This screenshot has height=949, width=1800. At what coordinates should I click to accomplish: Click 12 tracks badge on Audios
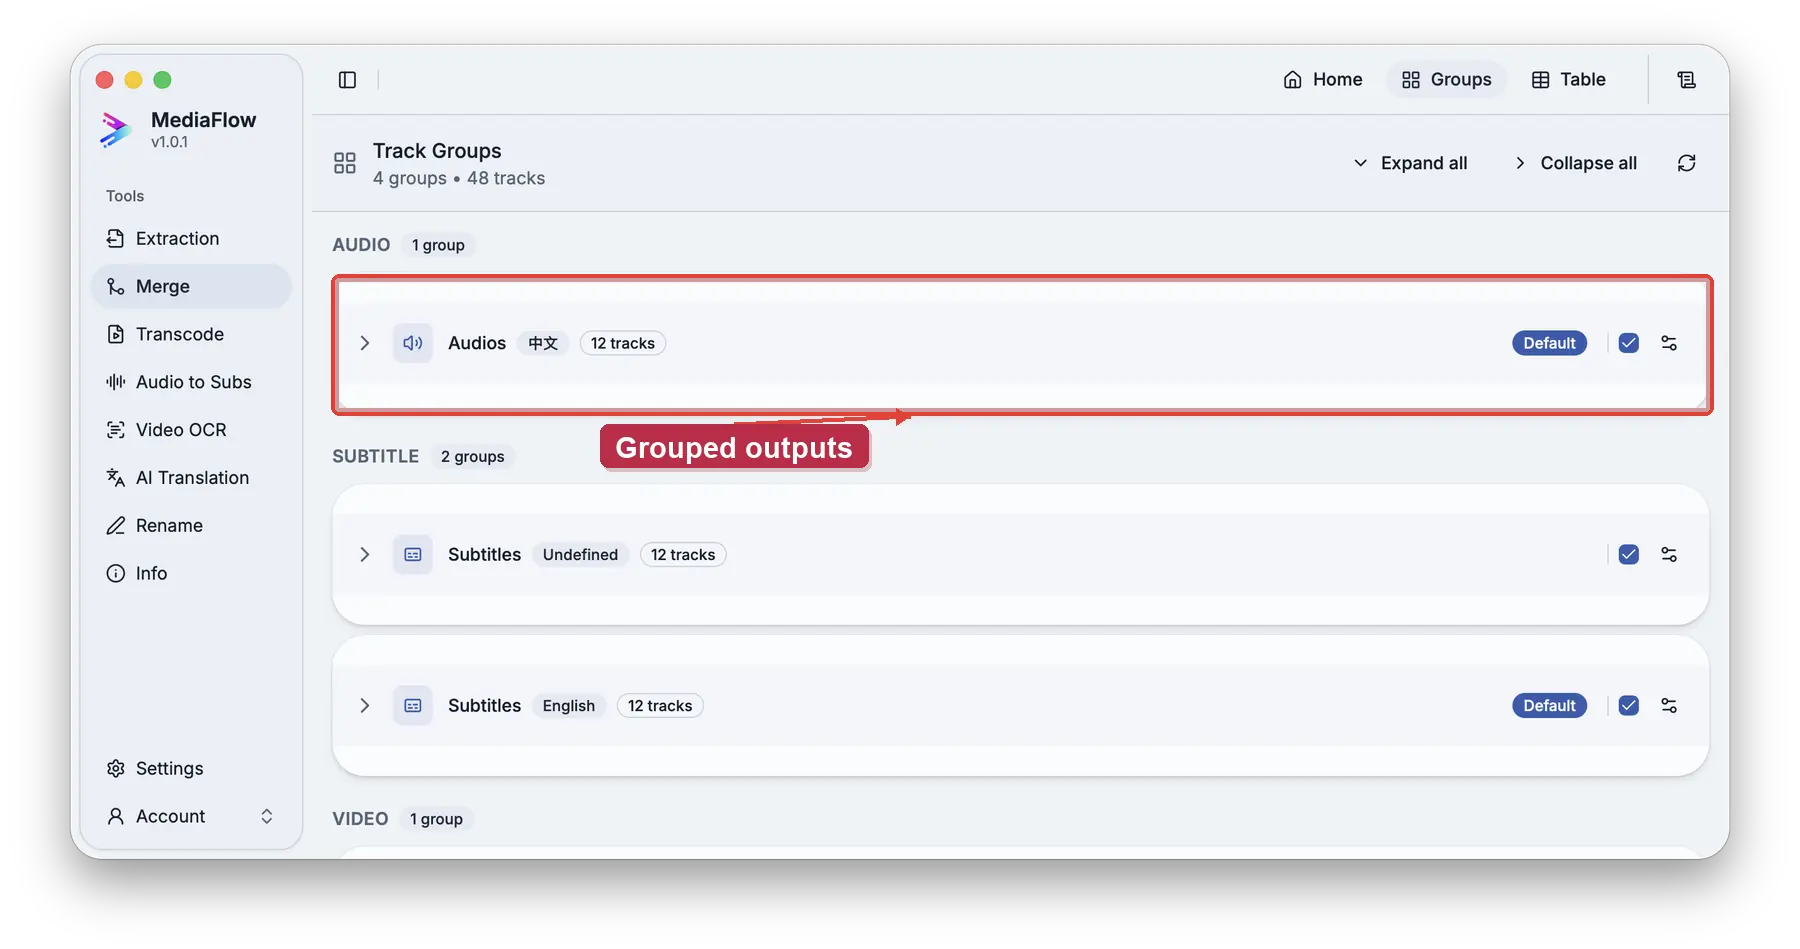[x=623, y=343]
